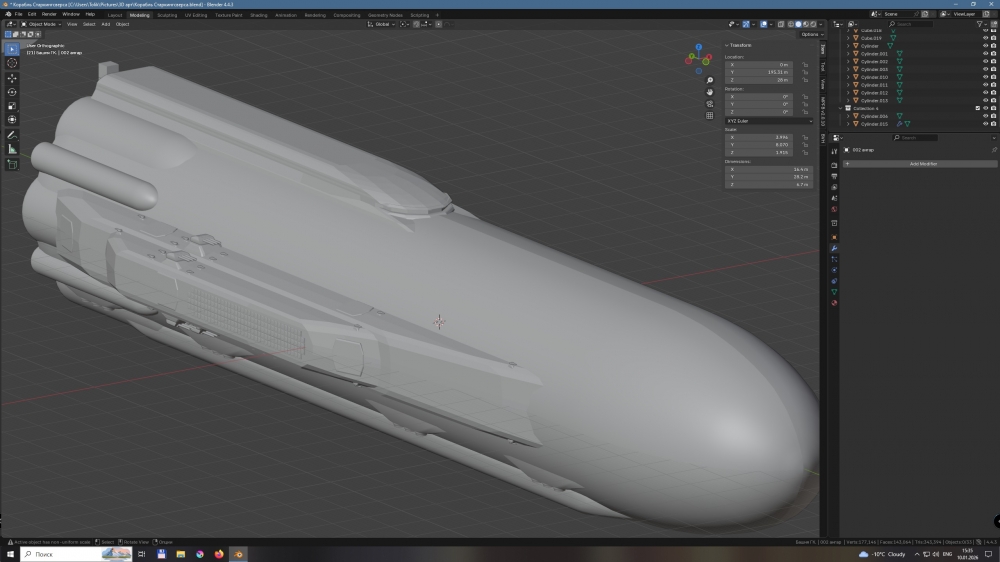
Task: Hide Cylinder.001 using its eye icon
Action: [985, 54]
